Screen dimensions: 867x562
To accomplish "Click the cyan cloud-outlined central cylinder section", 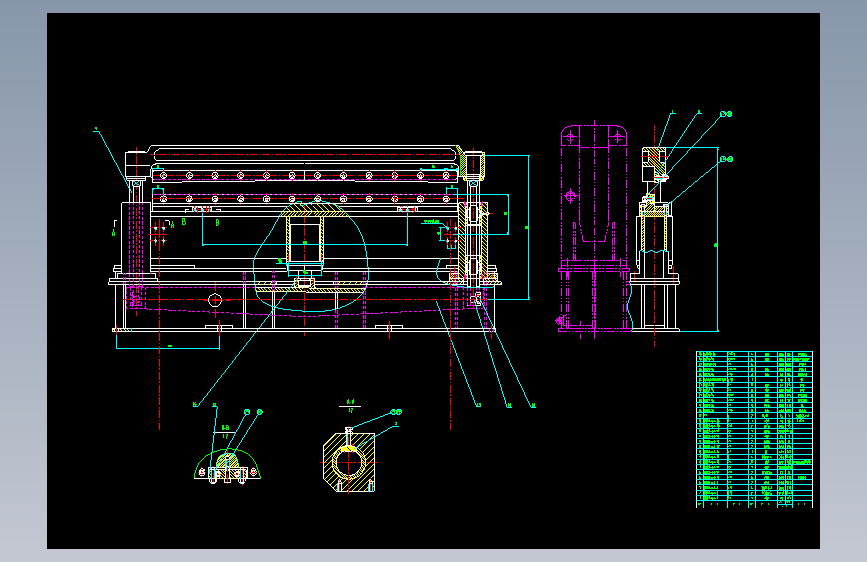I will (311, 257).
